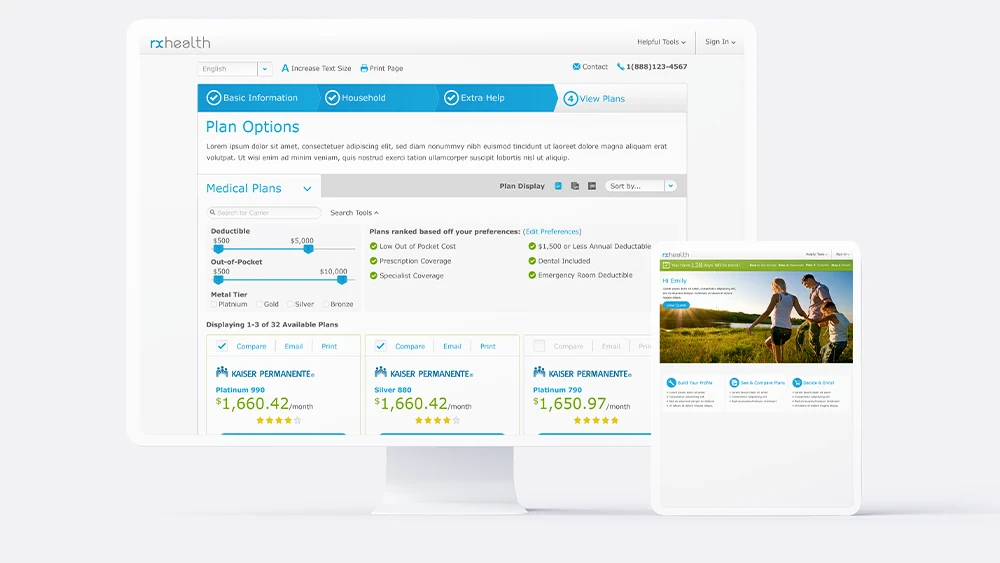The width and height of the screenshot is (1000, 563).
Task: Select the first blue Plan Display view icon
Action: click(x=558, y=186)
